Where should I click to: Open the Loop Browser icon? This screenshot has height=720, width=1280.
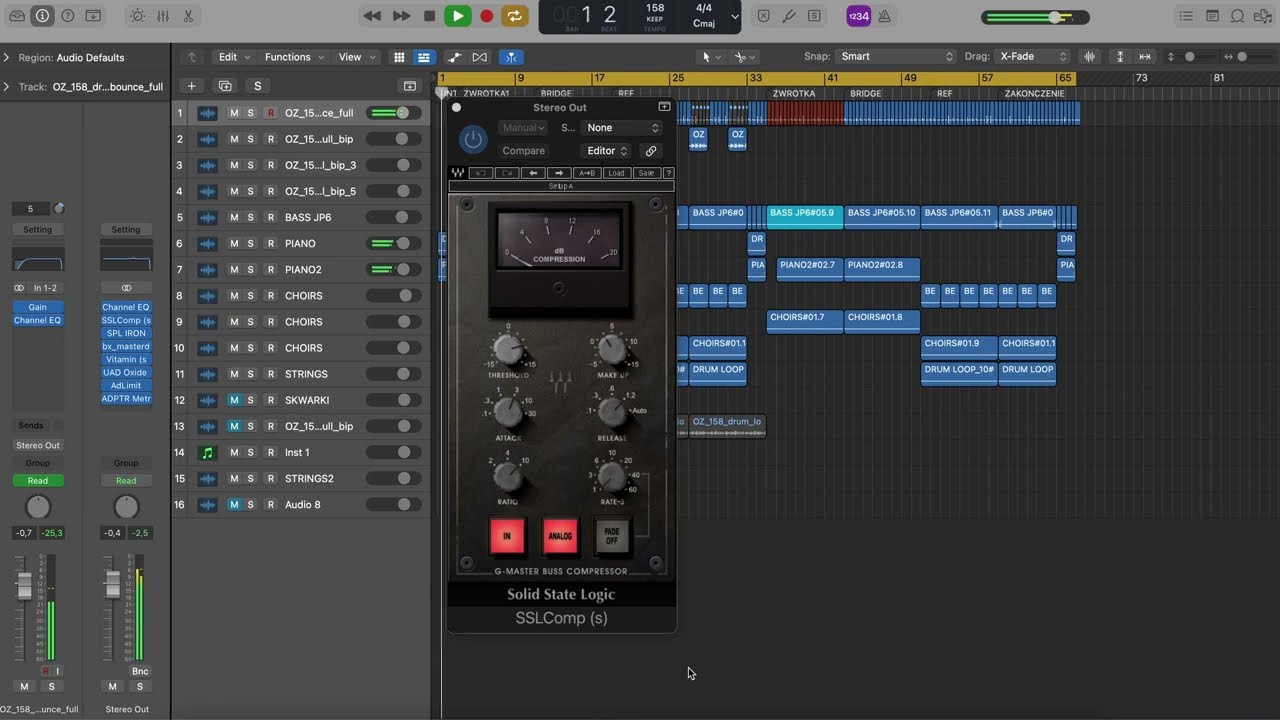[x=1237, y=16]
